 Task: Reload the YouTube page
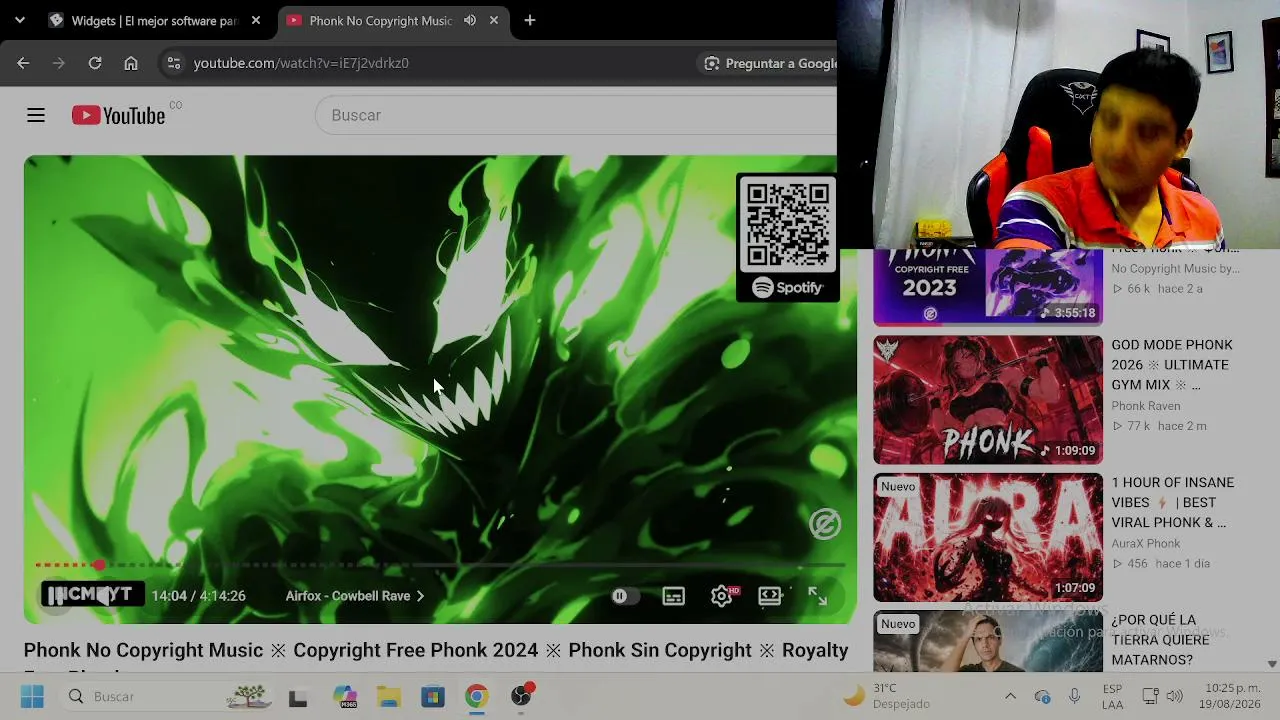[x=95, y=63]
